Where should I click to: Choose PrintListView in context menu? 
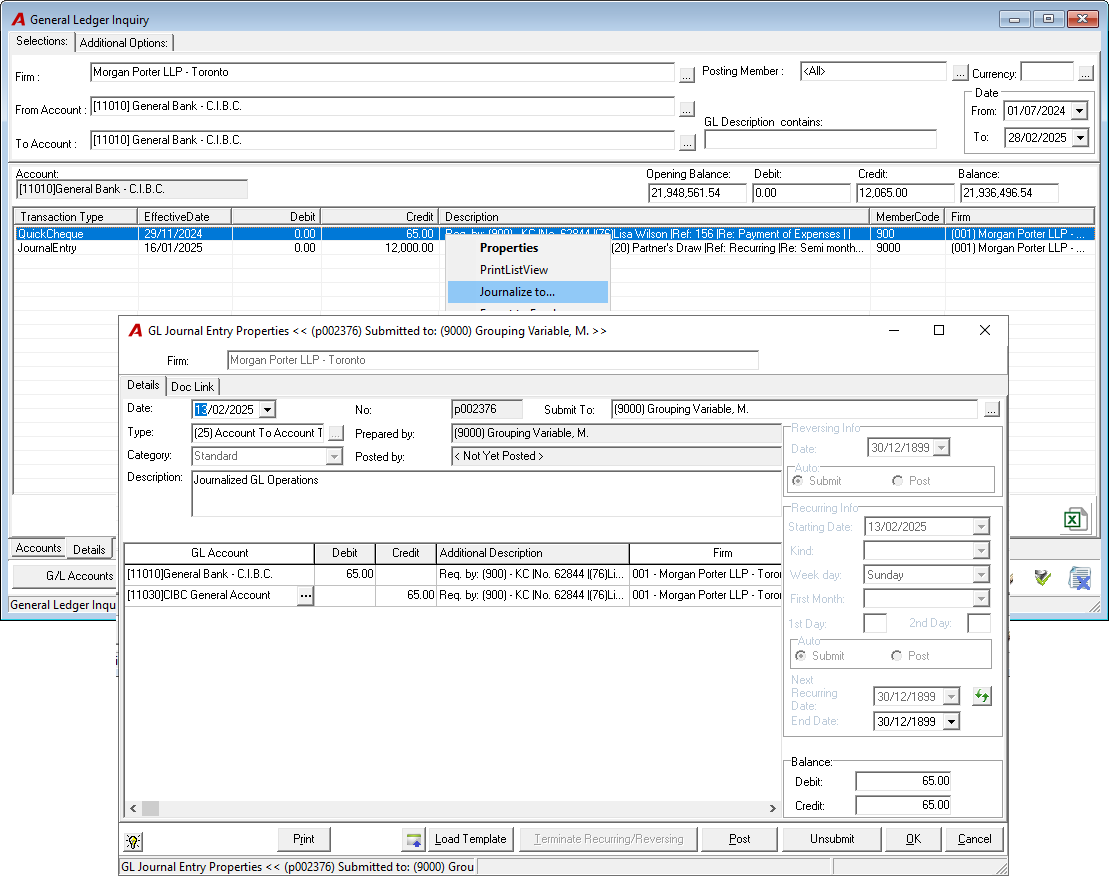pos(528,270)
